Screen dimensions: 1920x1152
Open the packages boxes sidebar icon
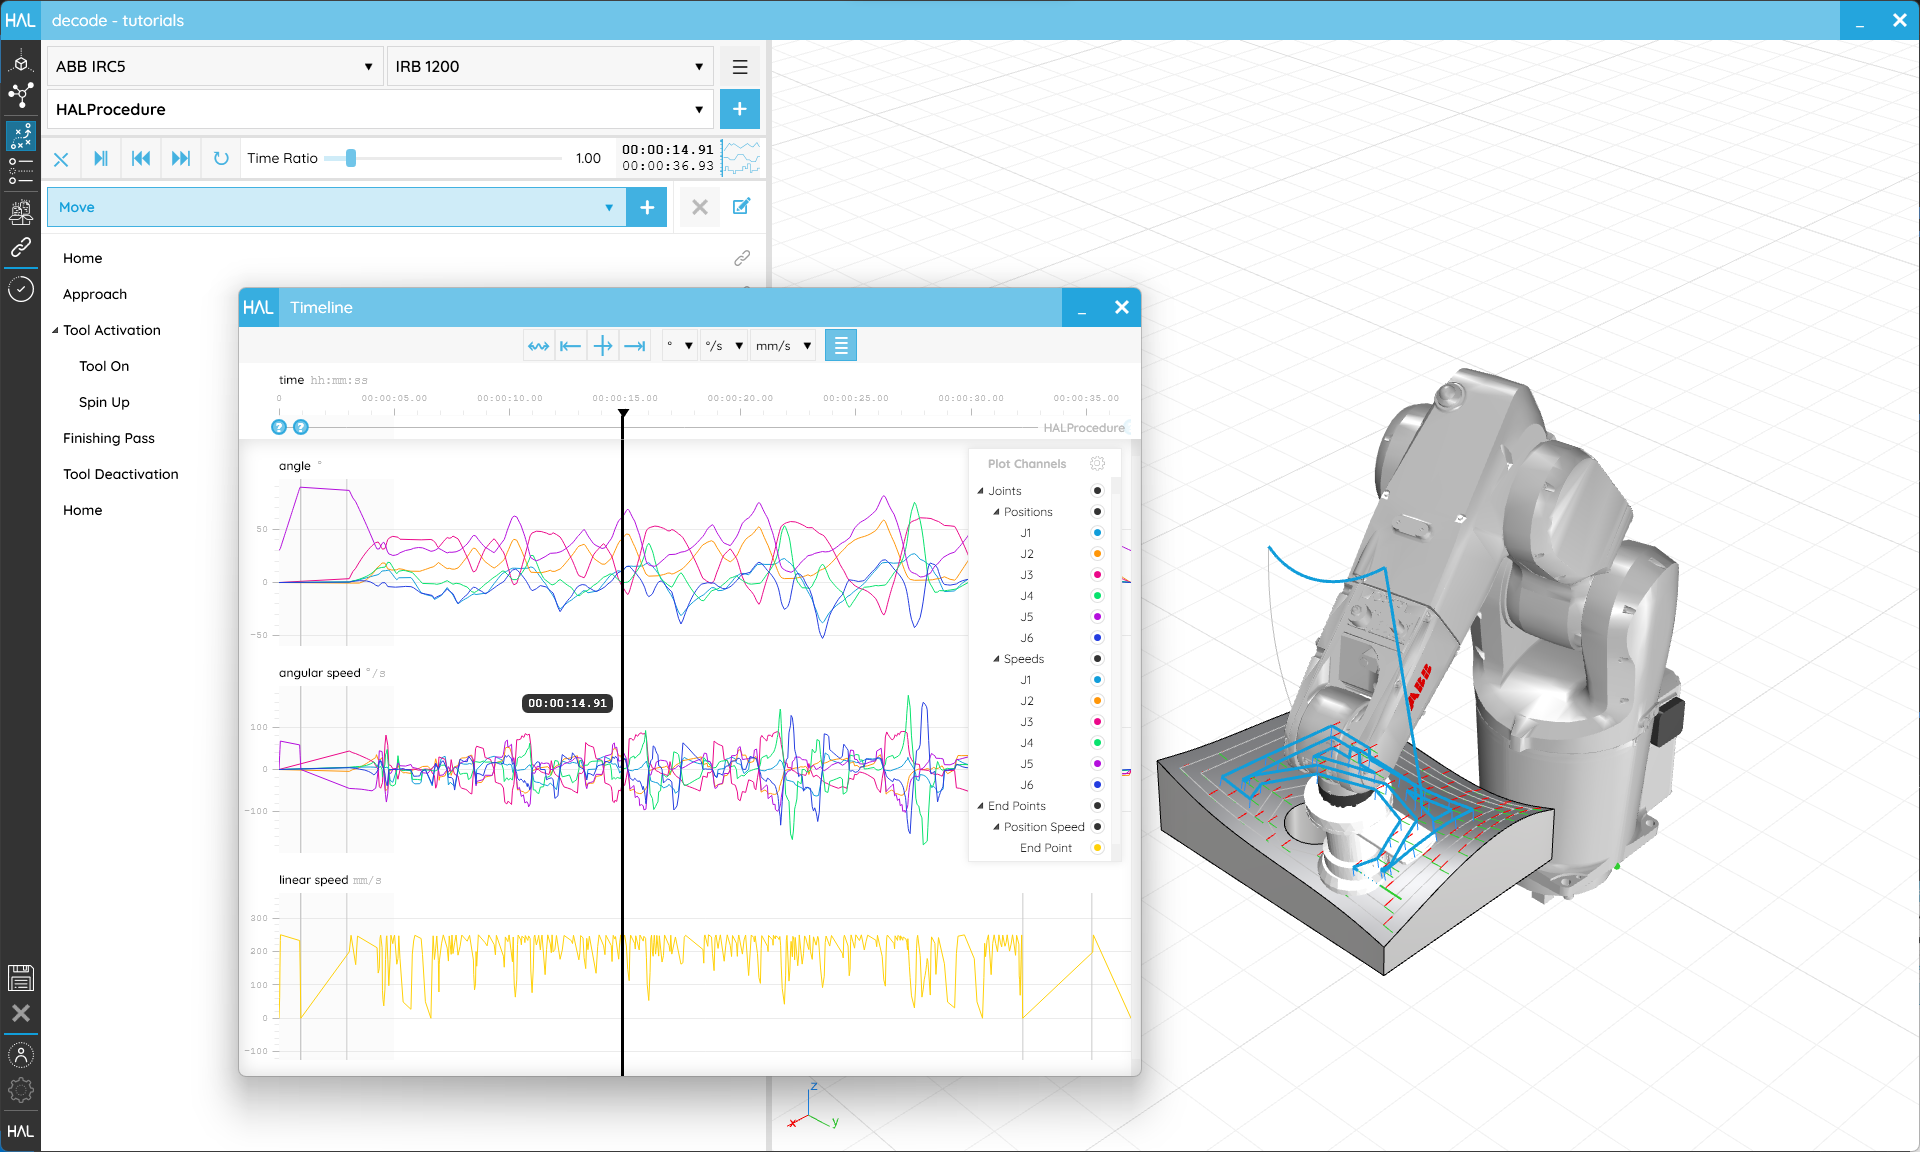click(20, 212)
